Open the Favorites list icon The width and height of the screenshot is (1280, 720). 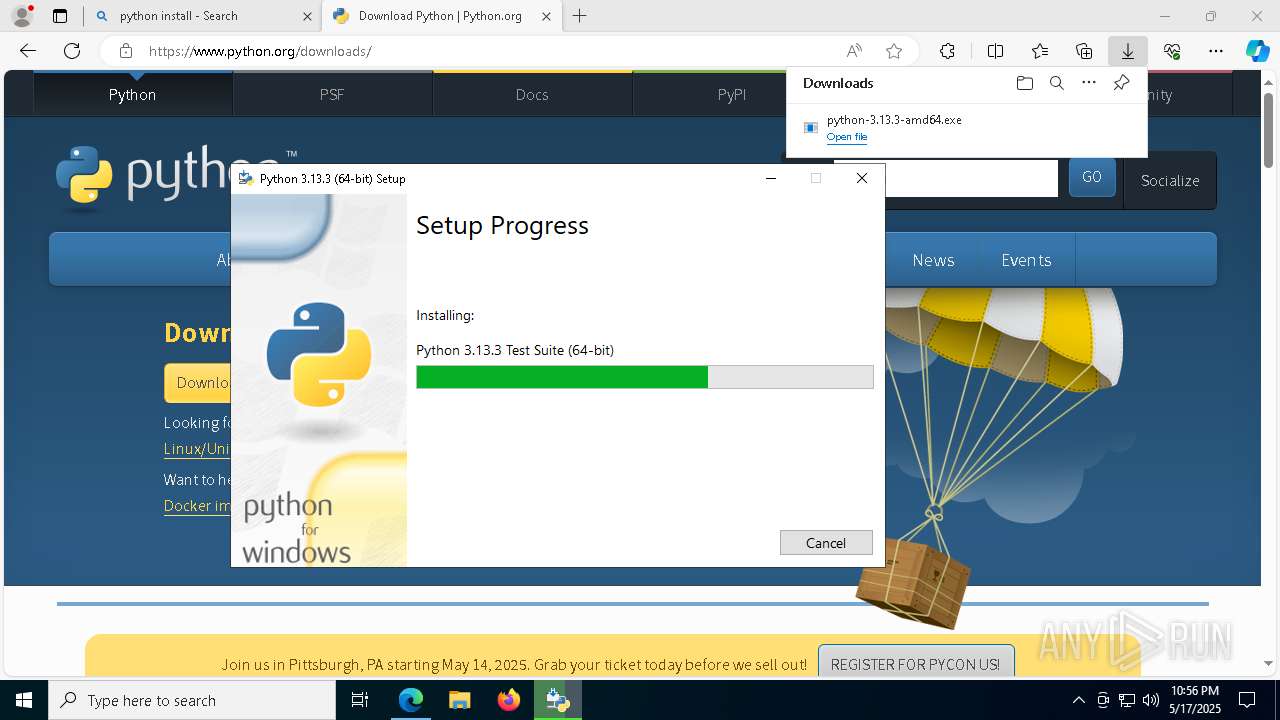click(x=1040, y=51)
